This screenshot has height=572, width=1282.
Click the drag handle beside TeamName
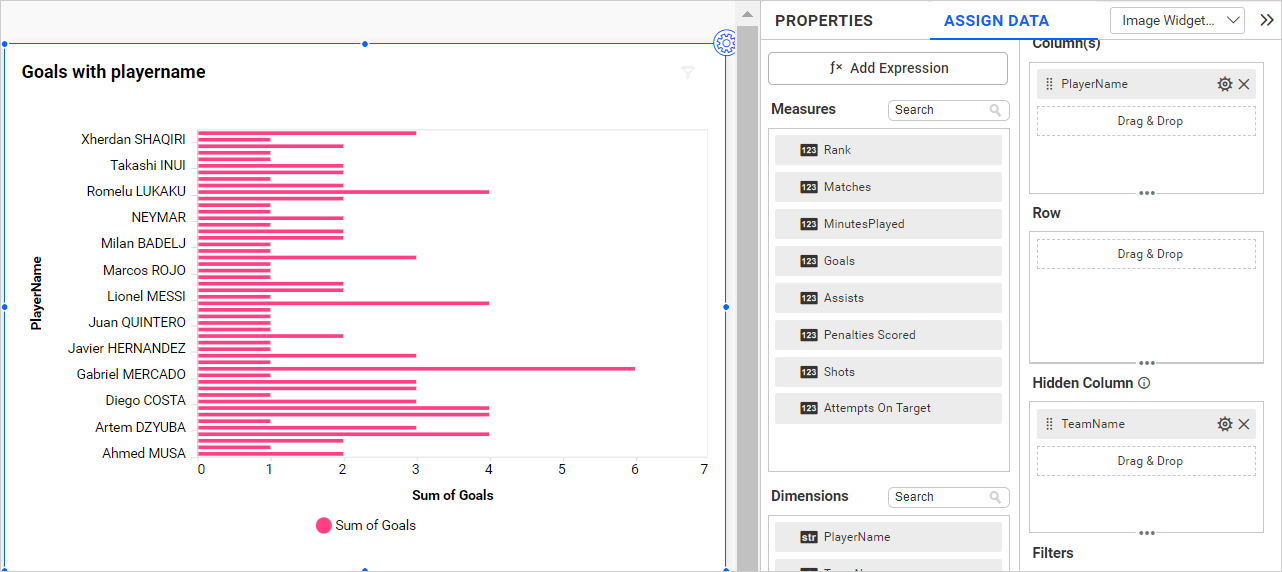[x=1049, y=425]
